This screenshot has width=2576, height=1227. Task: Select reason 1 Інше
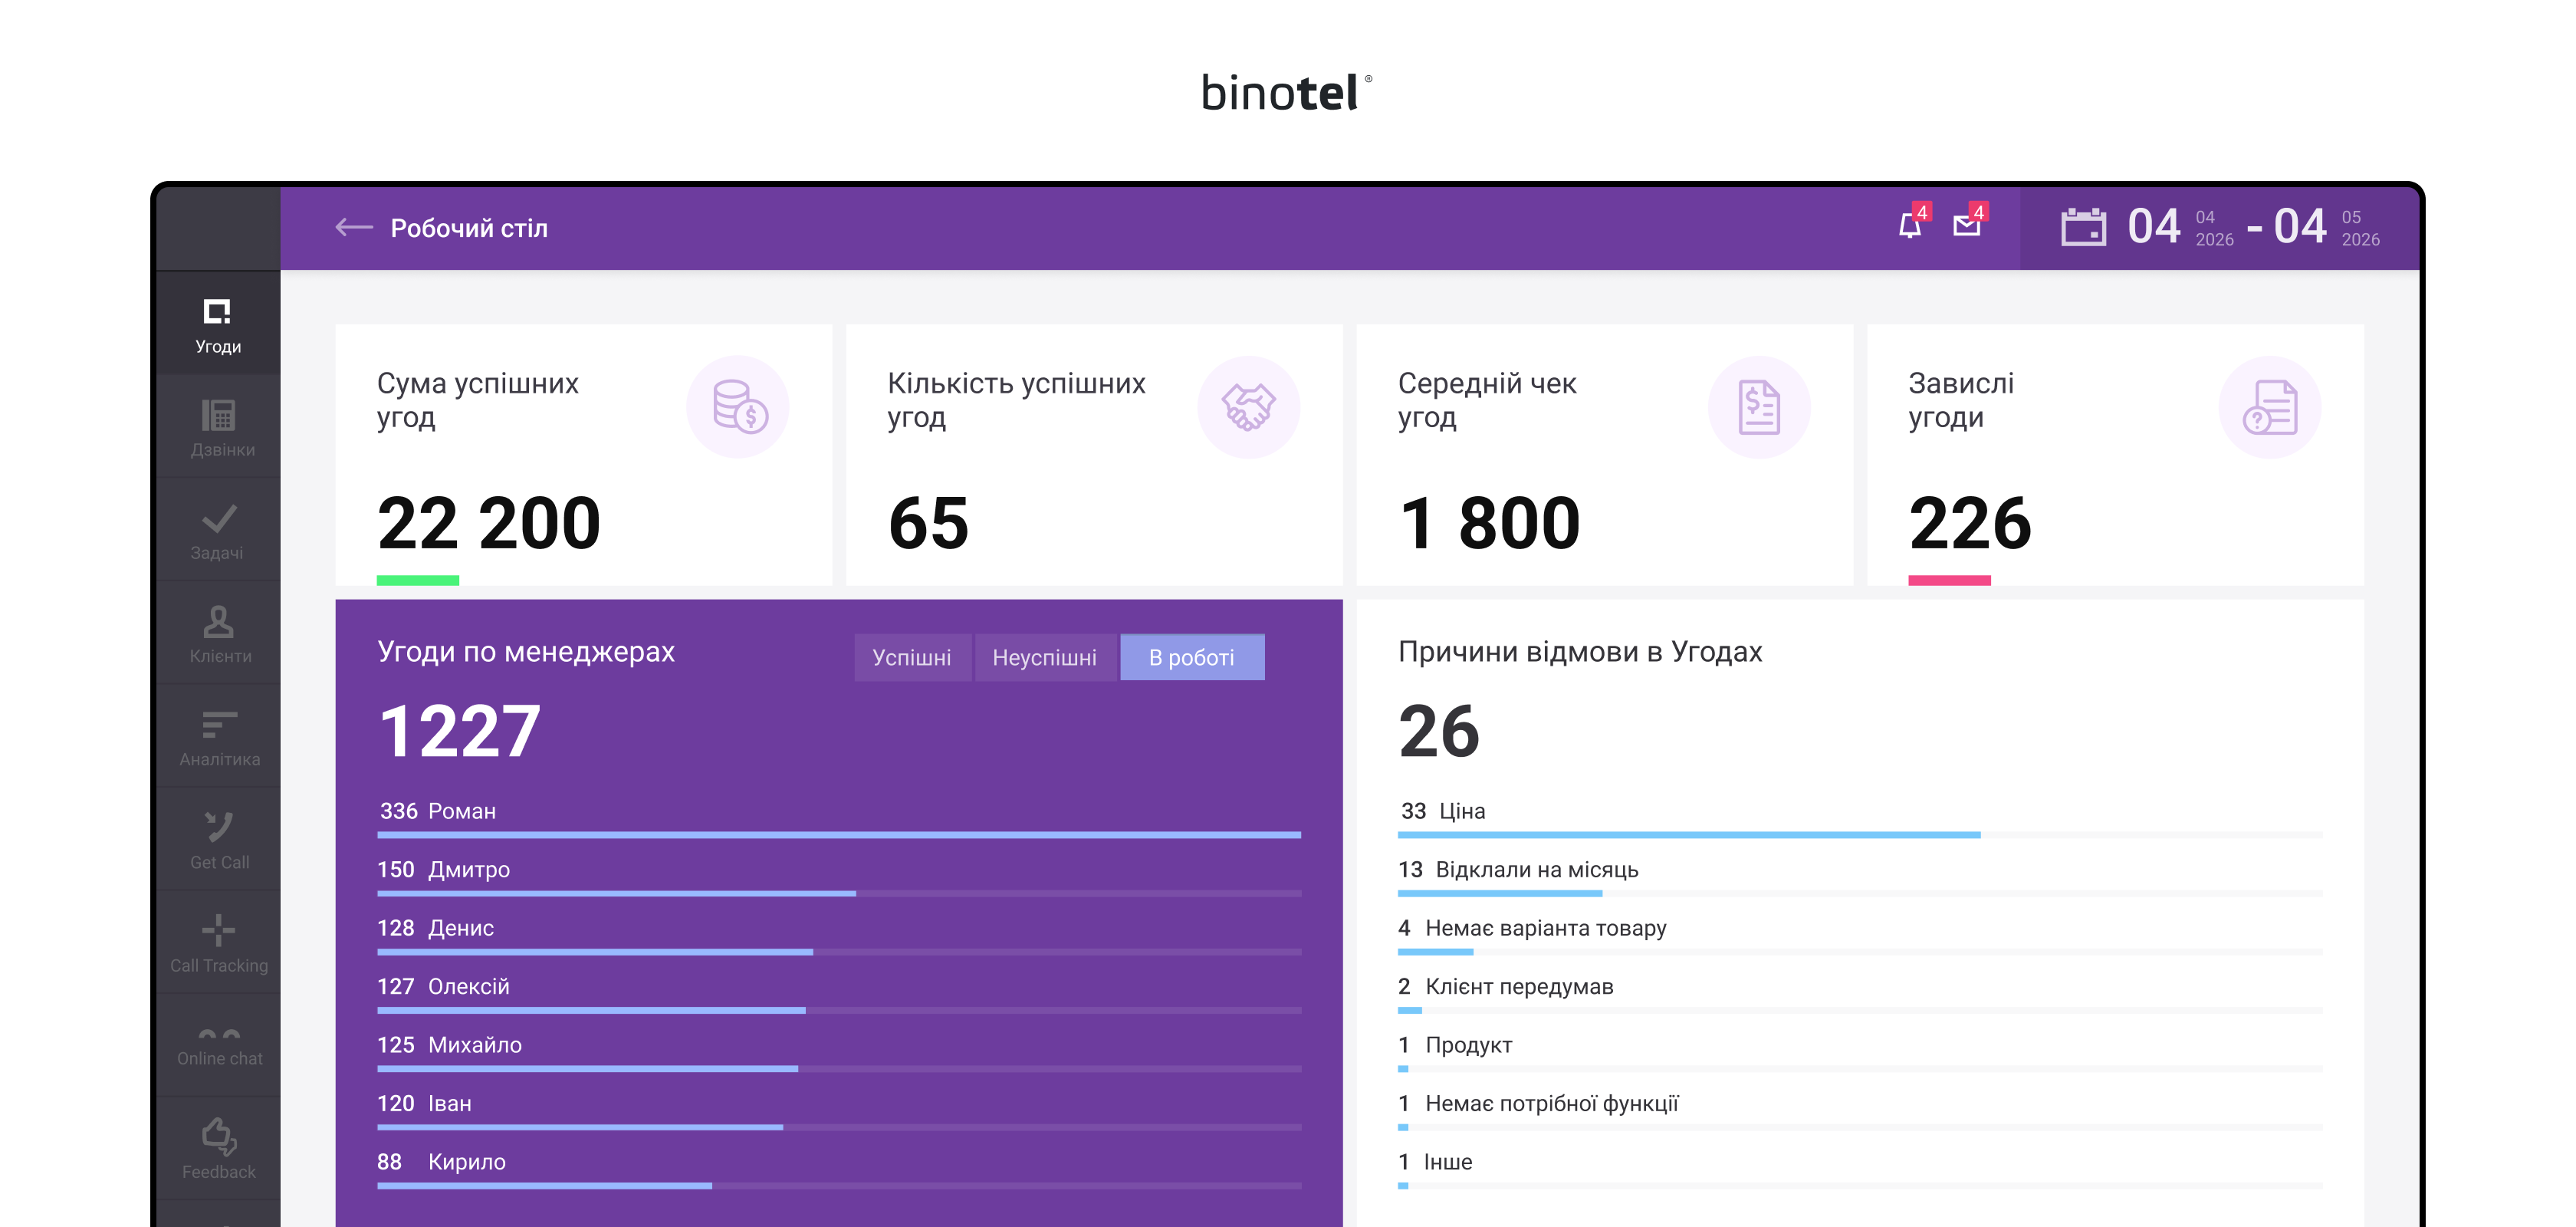pos(1860,1169)
